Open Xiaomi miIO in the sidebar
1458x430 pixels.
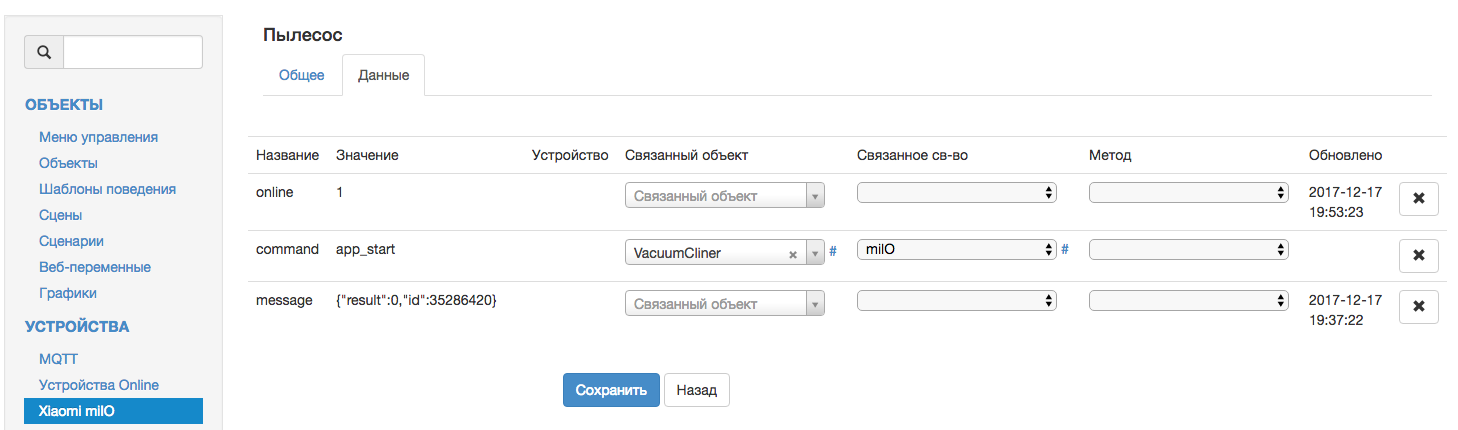tap(113, 411)
